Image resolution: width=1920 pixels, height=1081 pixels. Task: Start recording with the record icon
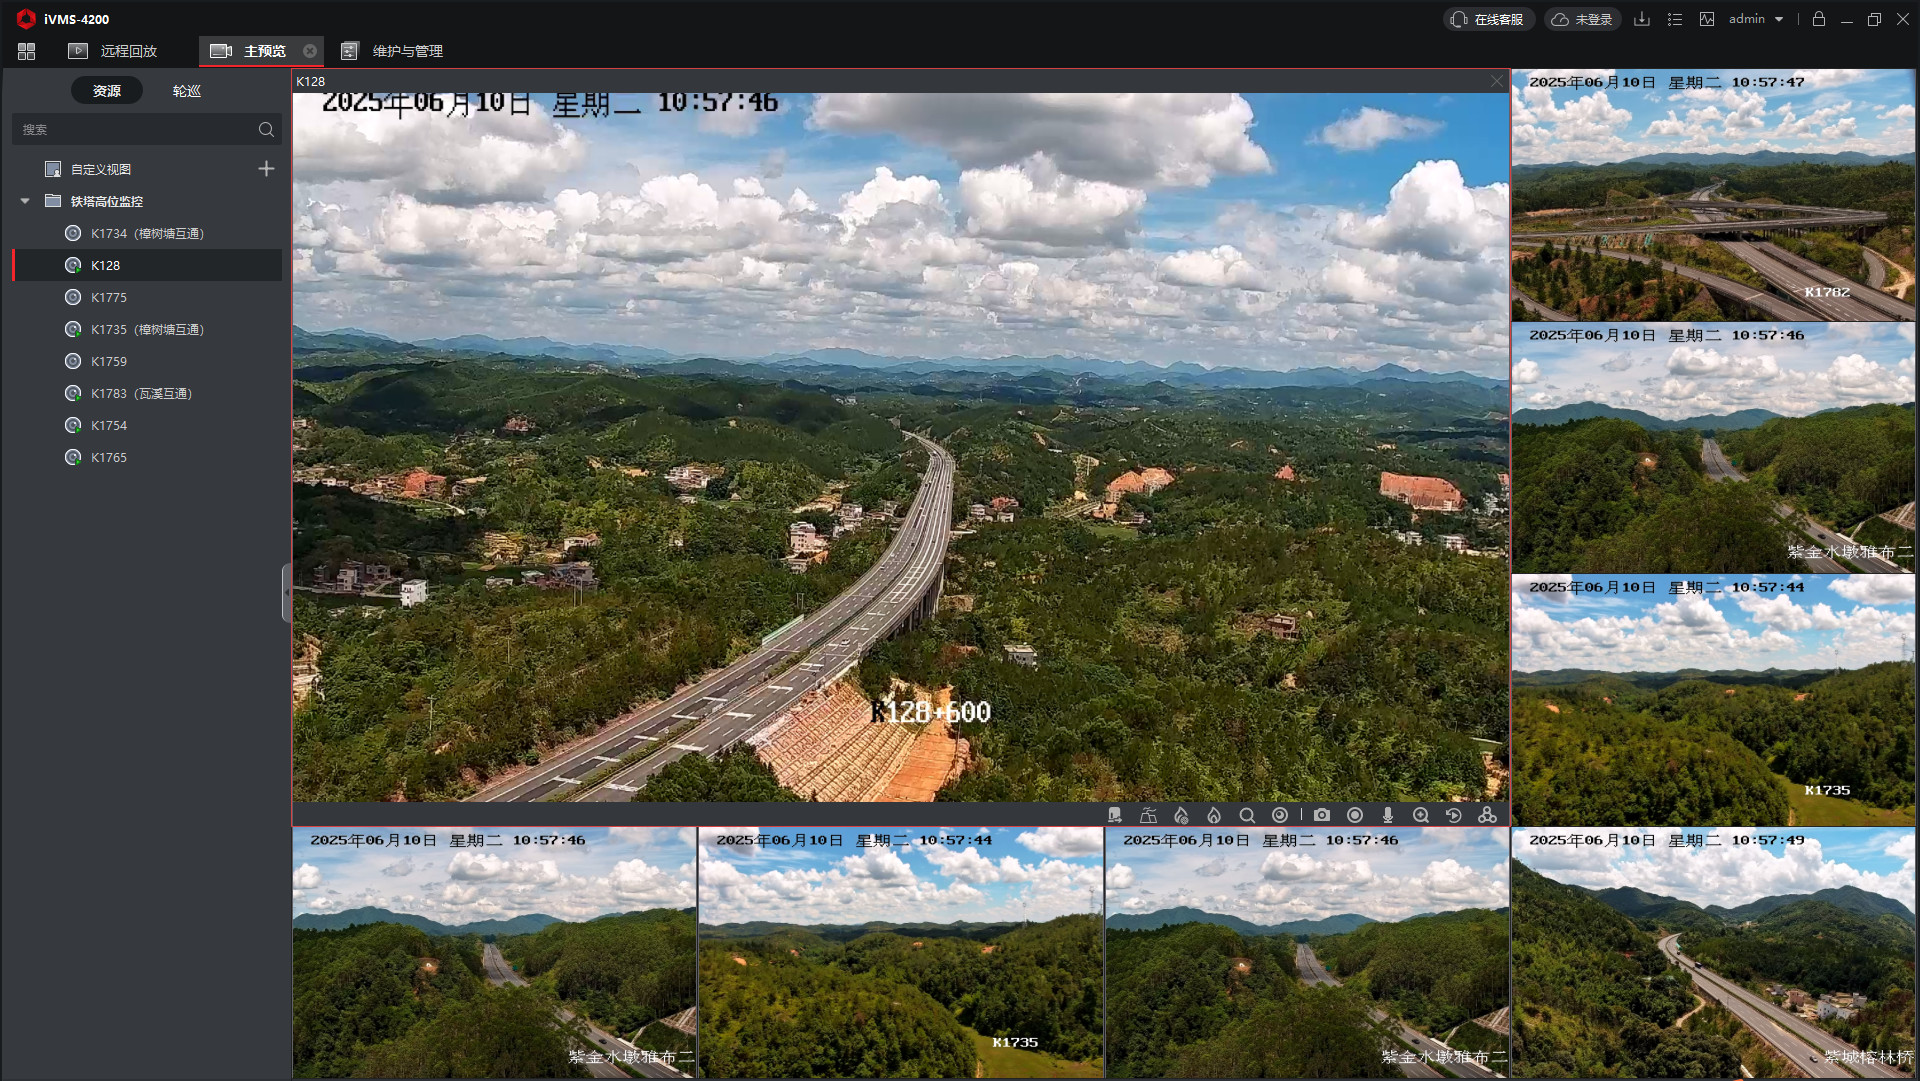[x=1355, y=815]
